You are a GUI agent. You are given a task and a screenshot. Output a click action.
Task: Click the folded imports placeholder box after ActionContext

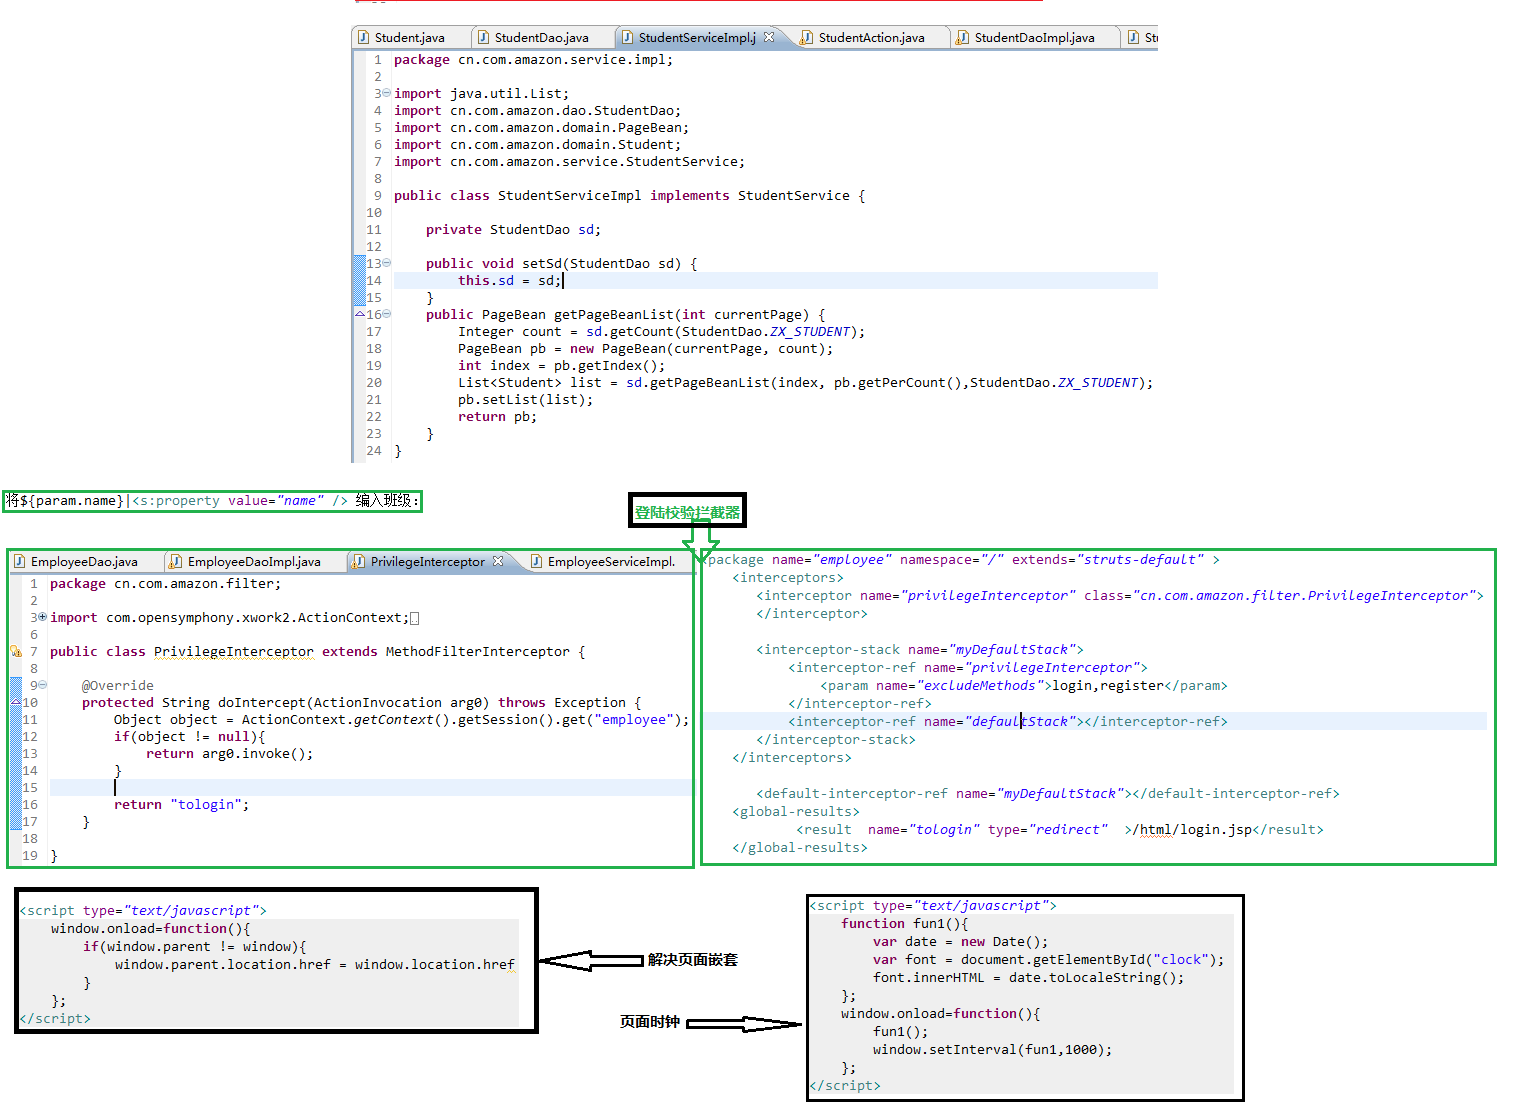(x=415, y=618)
